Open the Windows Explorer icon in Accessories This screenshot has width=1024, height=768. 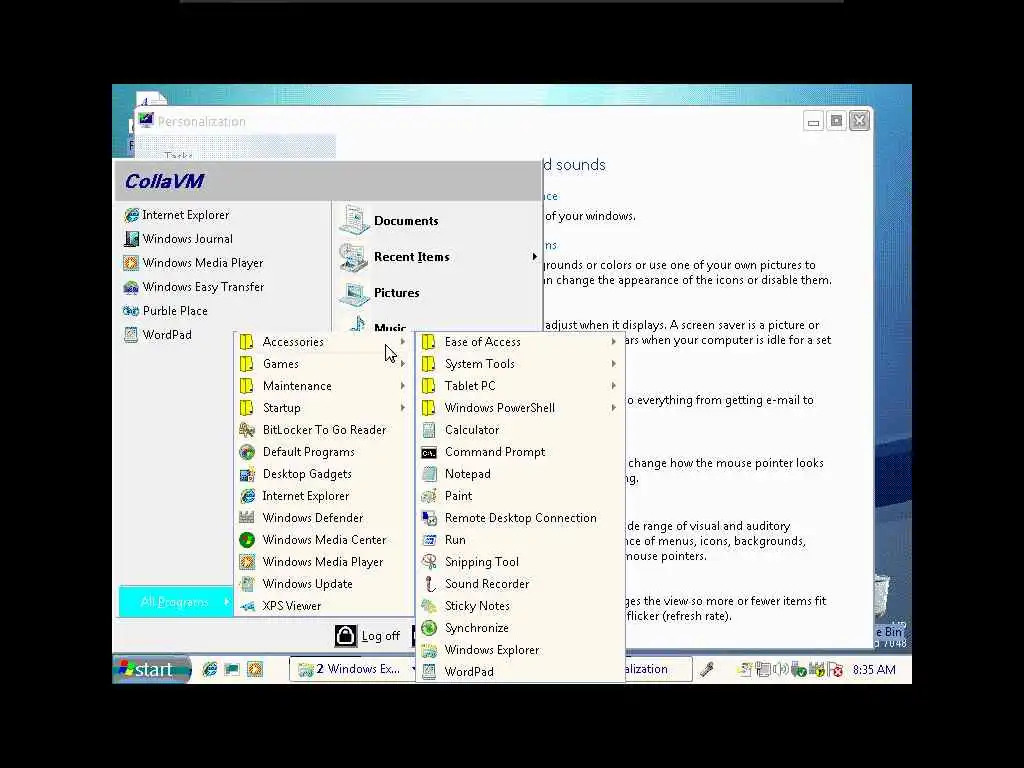(x=429, y=650)
